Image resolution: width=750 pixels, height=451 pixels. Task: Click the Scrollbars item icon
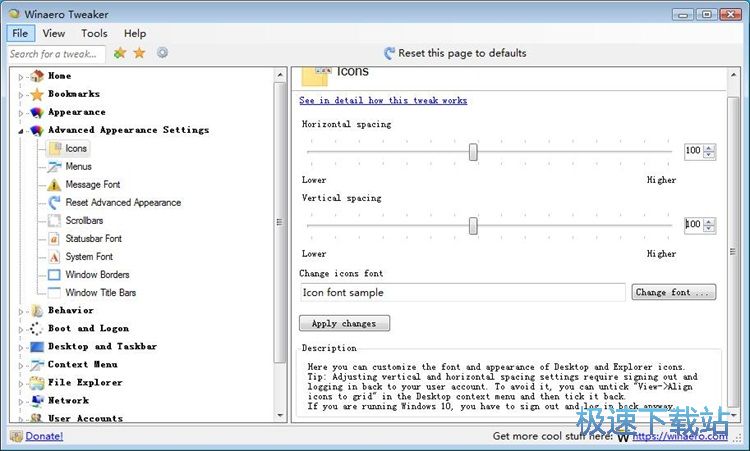(x=54, y=220)
